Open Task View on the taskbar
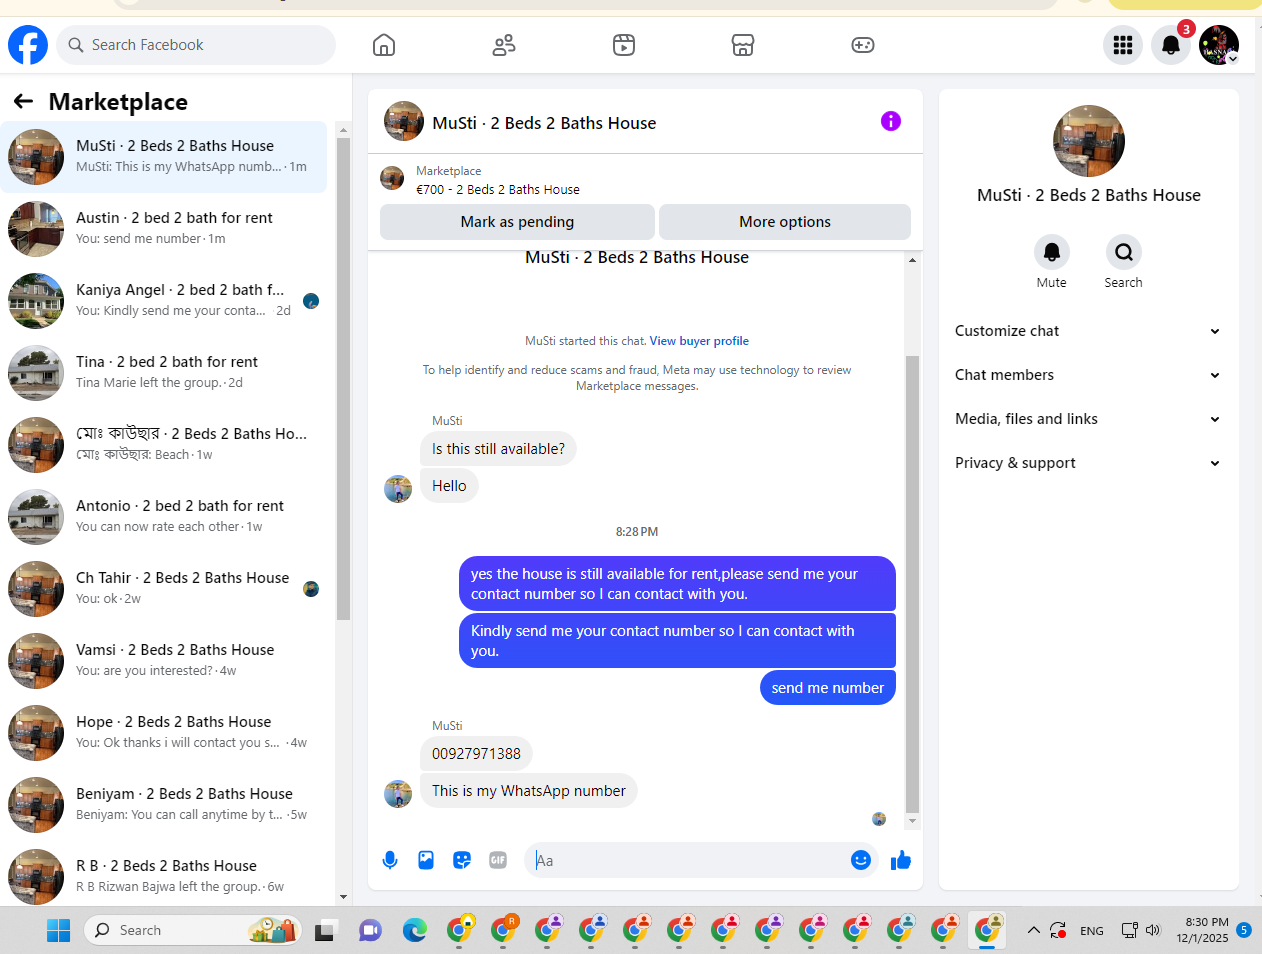Screen dimensions: 1262x954 coord(326,931)
